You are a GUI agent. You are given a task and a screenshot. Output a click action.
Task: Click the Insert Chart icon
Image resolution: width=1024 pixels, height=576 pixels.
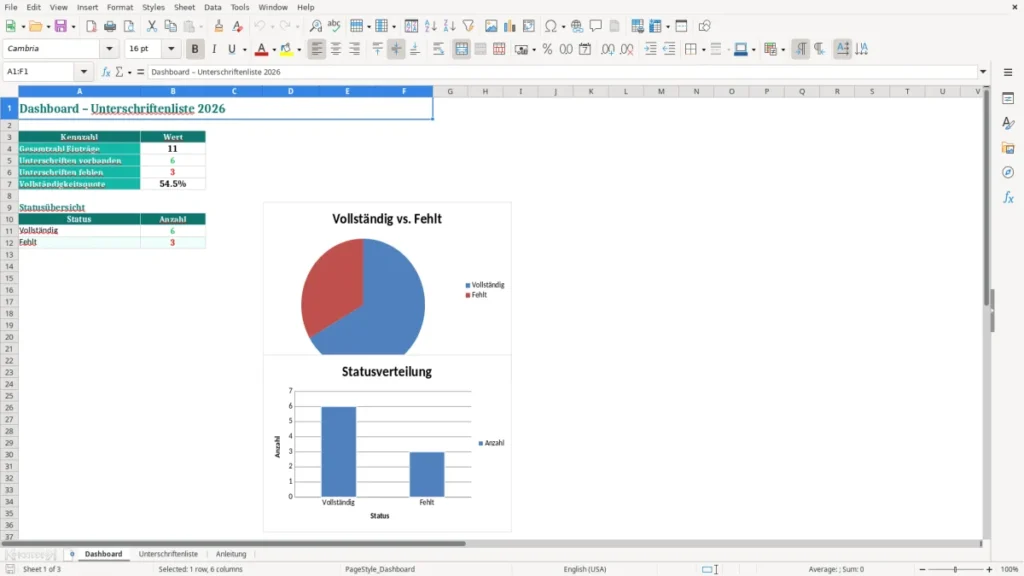pyautogui.click(x=509, y=26)
